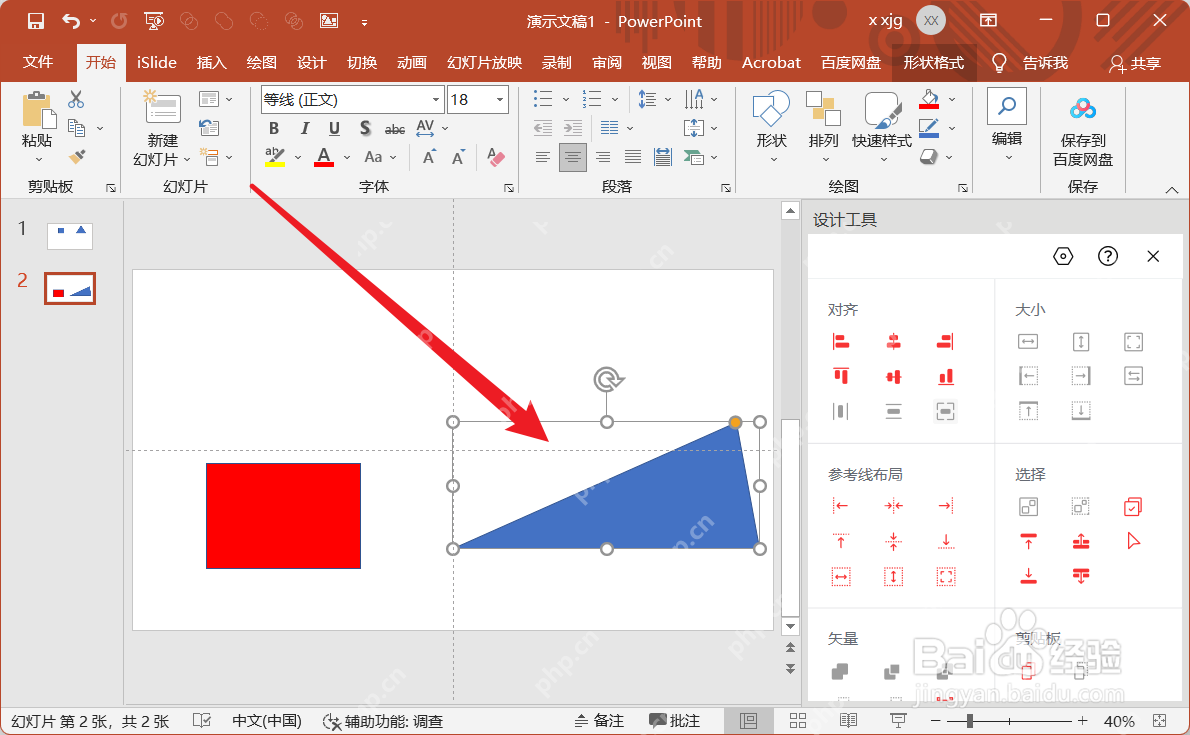Click the 批注 comments button in status bar
The height and width of the screenshot is (735, 1190).
675,721
